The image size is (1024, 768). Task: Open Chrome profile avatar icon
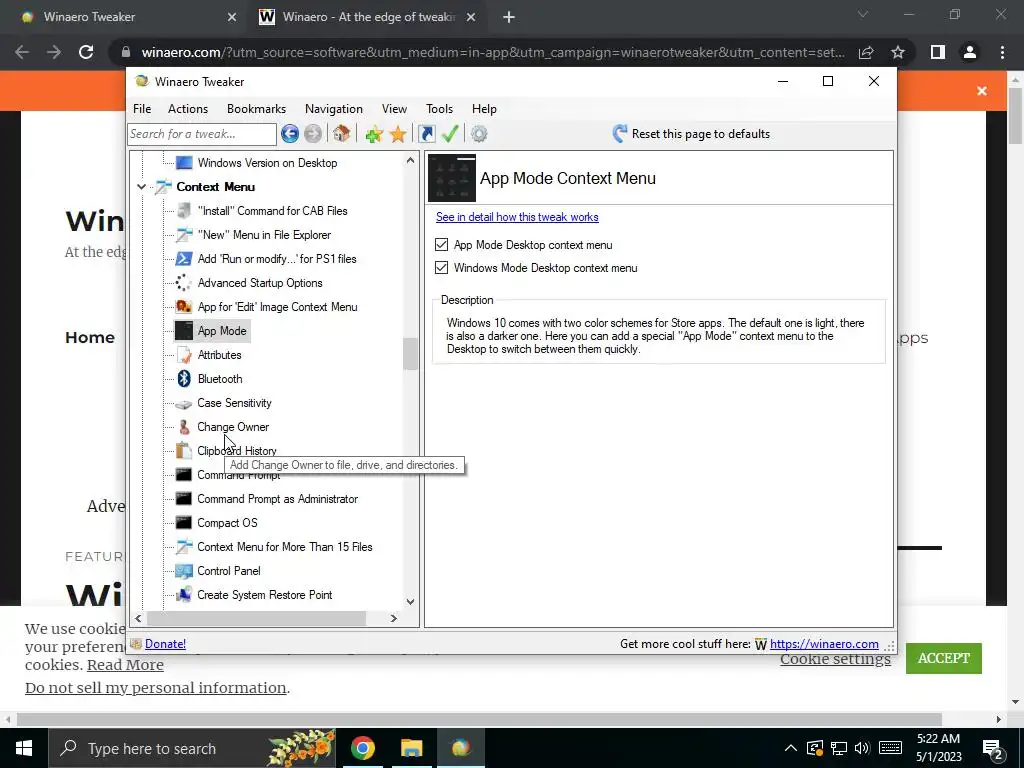[970, 52]
